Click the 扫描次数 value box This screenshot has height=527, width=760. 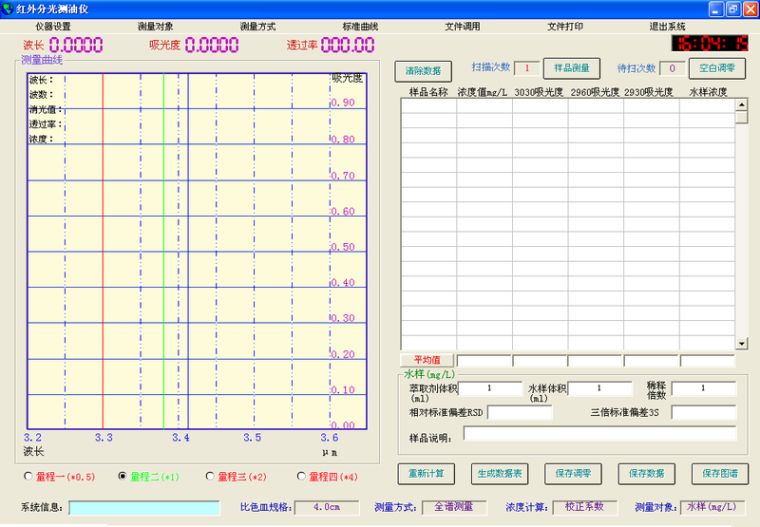coord(527,68)
